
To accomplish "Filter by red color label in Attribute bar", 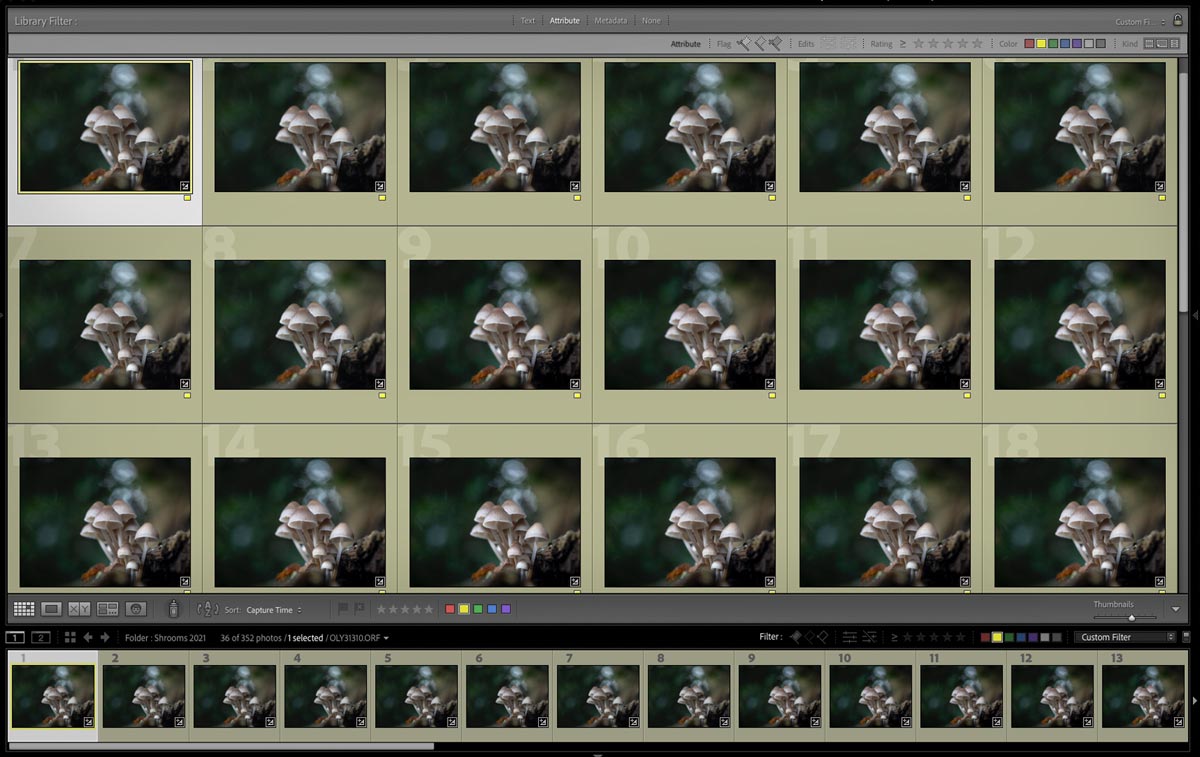I will [1029, 44].
